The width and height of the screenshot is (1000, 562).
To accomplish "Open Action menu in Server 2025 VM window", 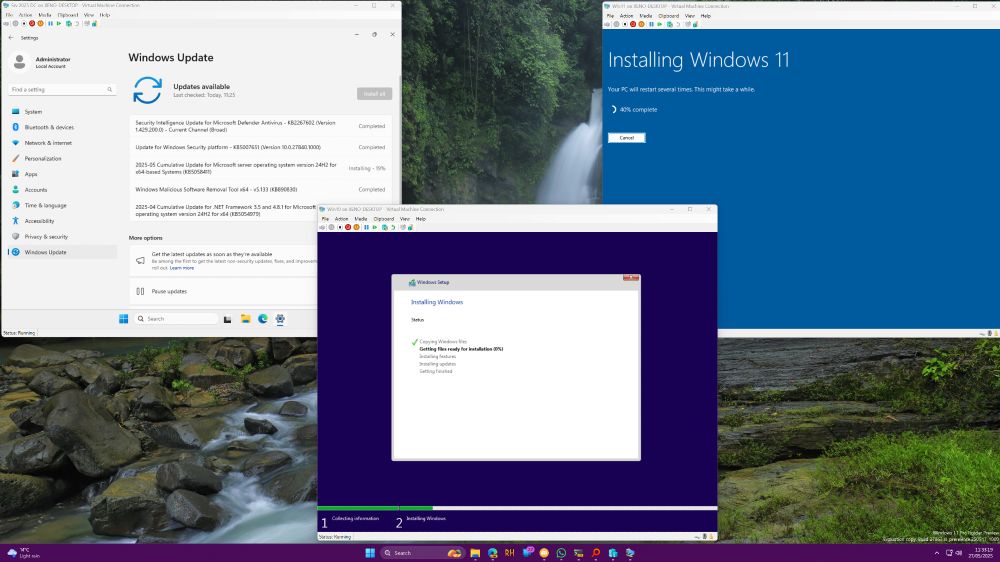I will point(26,15).
